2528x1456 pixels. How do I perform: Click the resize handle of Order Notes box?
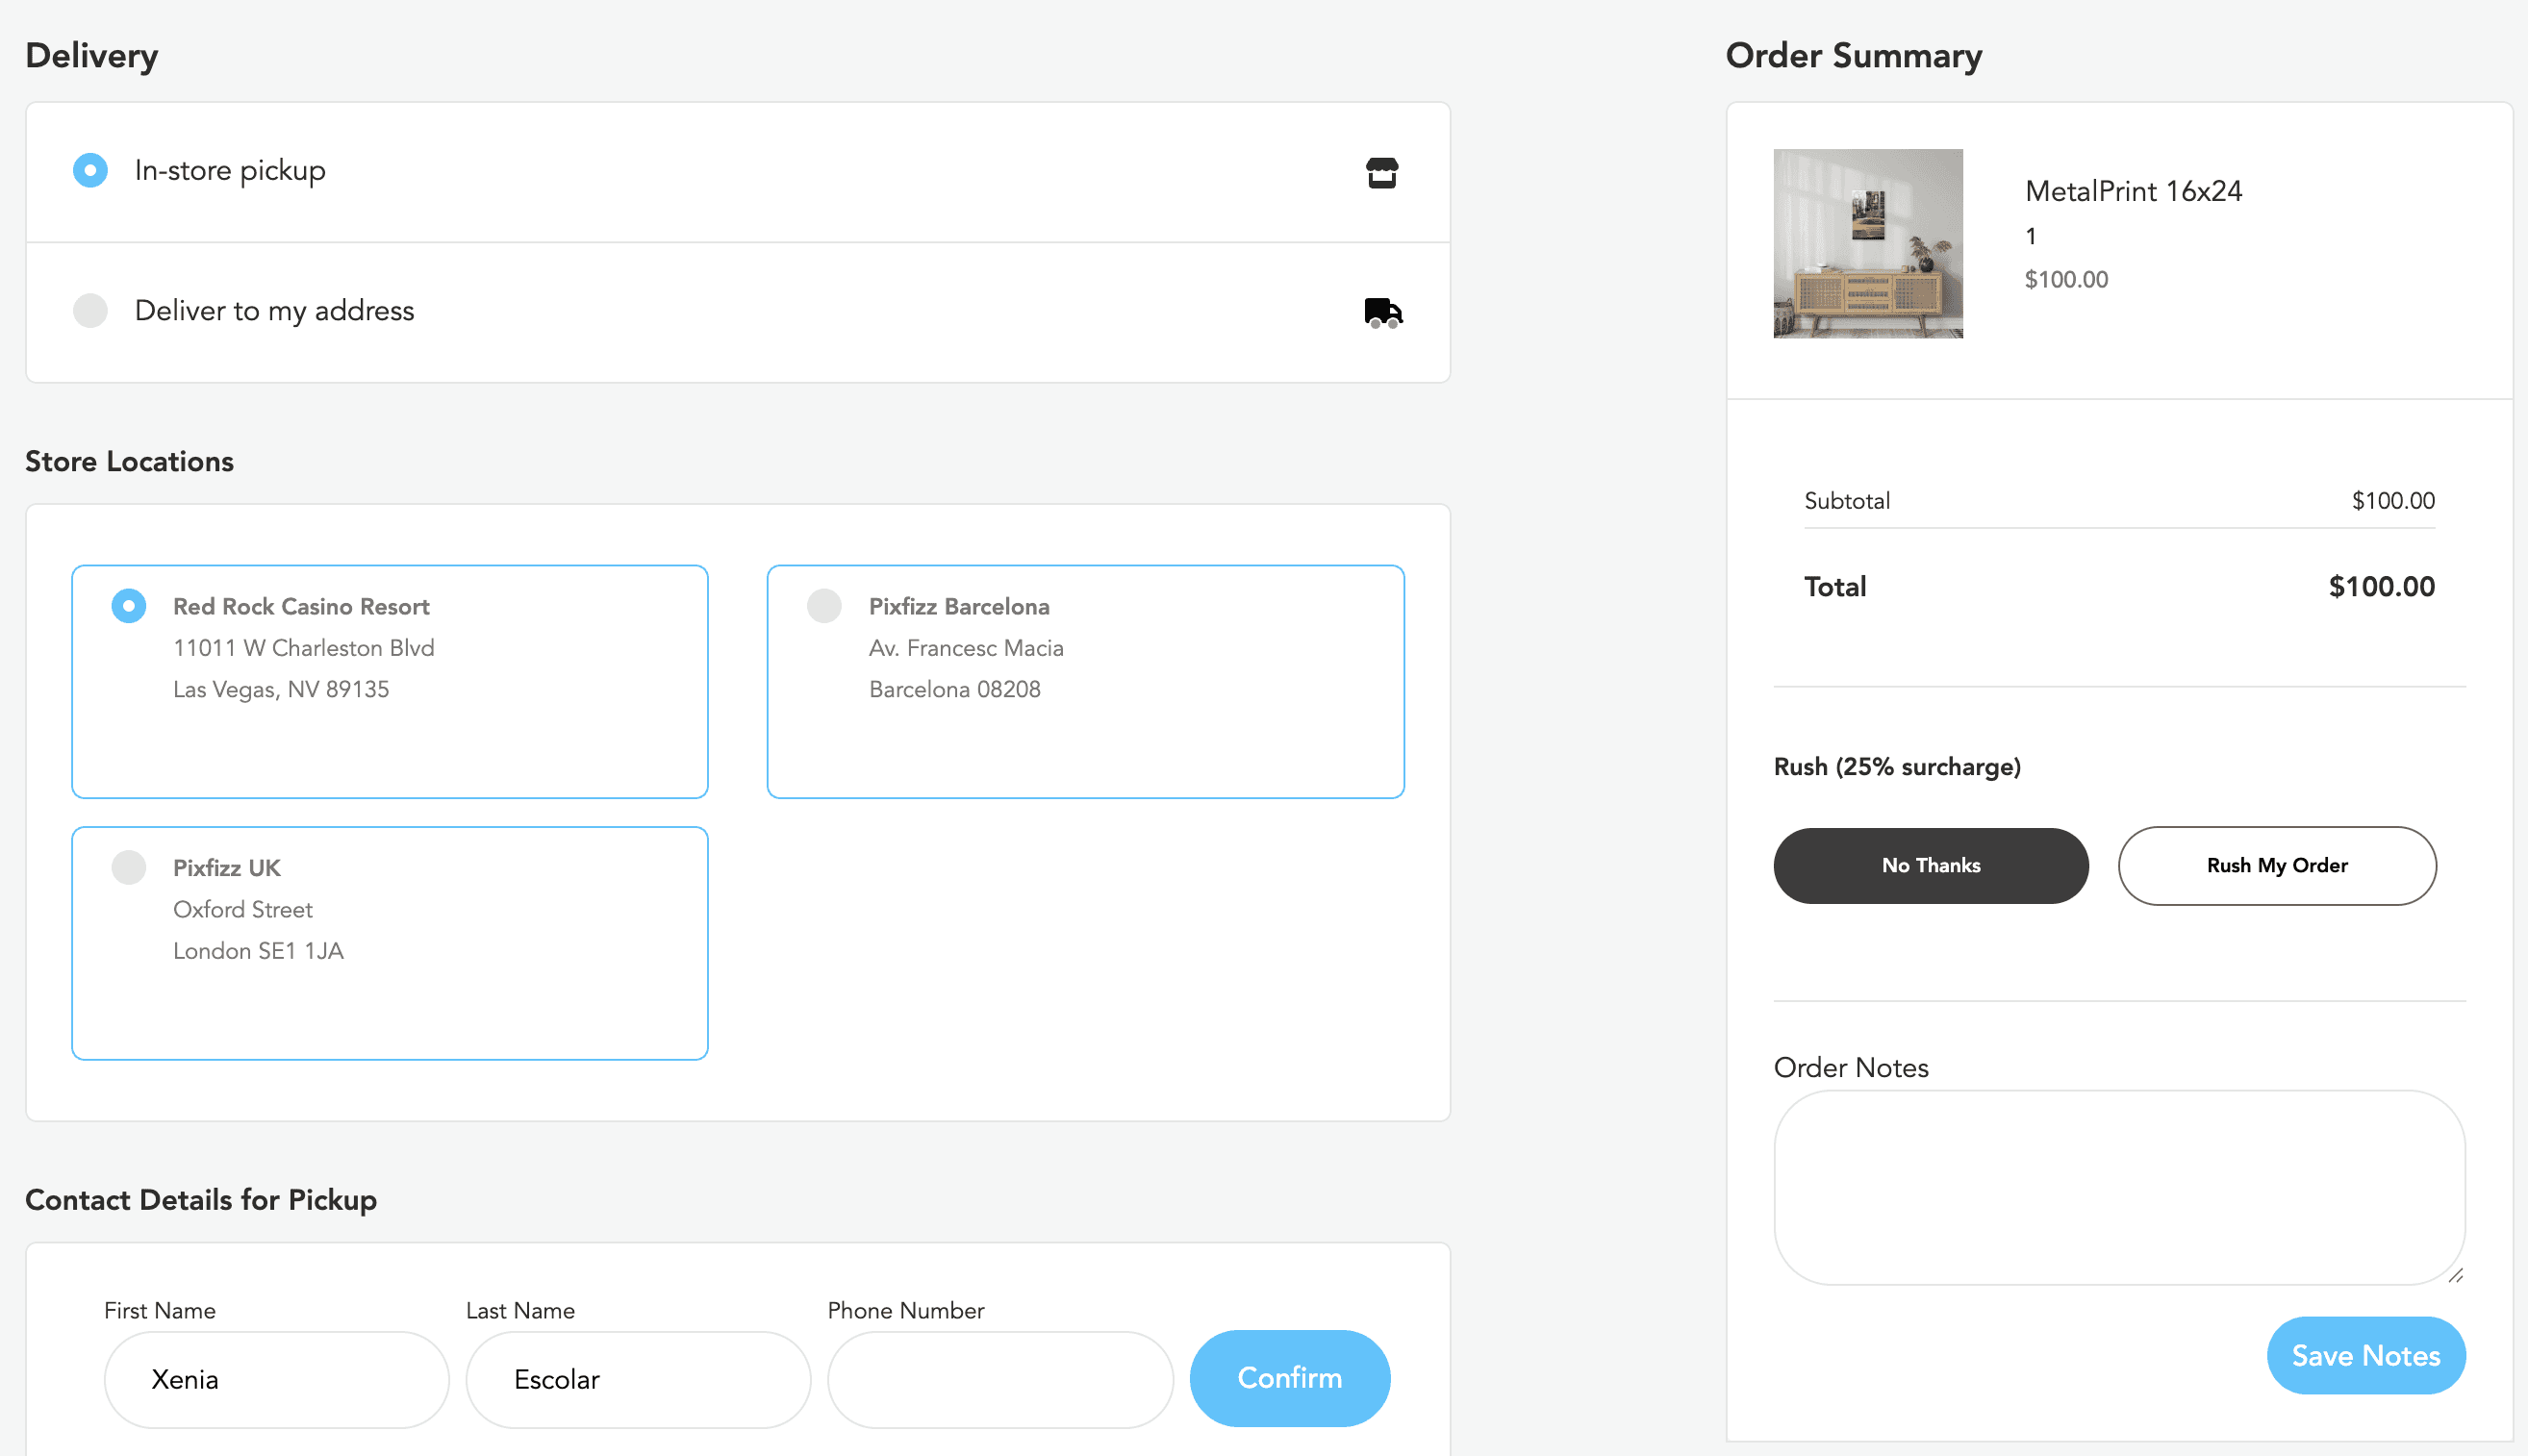tap(2455, 1275)
